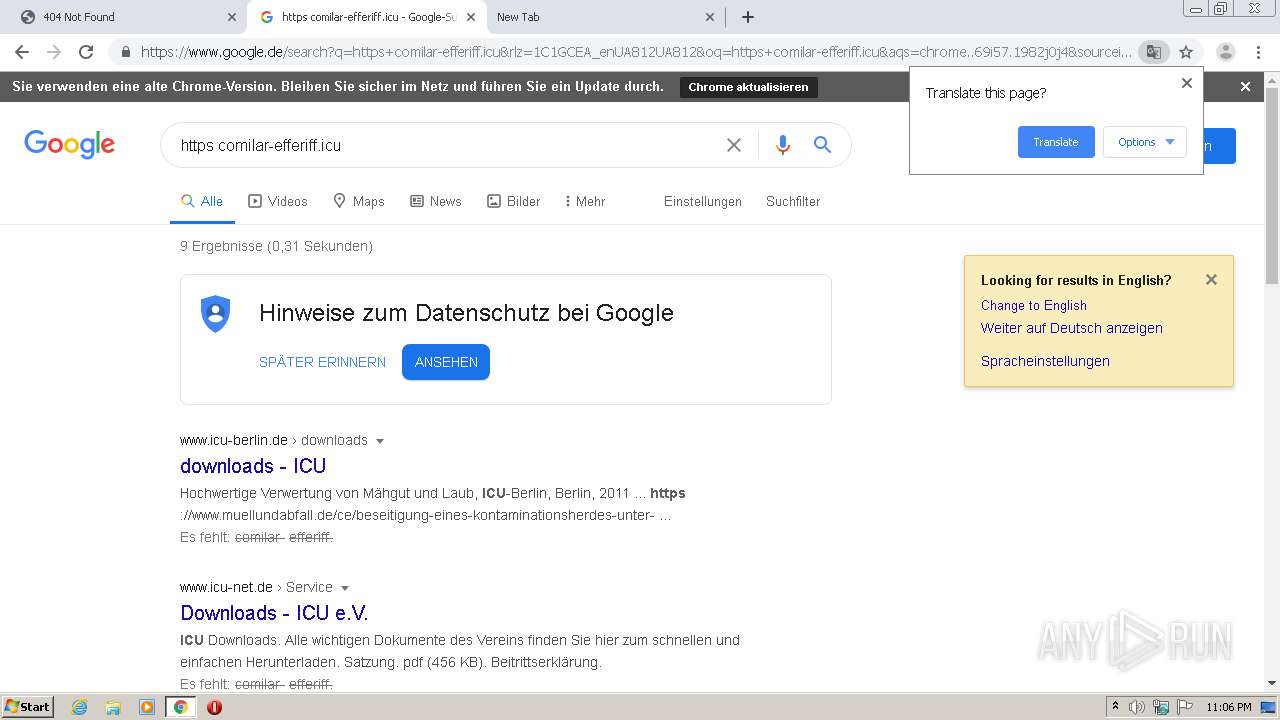Click the browser back arrow
The width and height of the screenshot is (1280, 720).
22,52
